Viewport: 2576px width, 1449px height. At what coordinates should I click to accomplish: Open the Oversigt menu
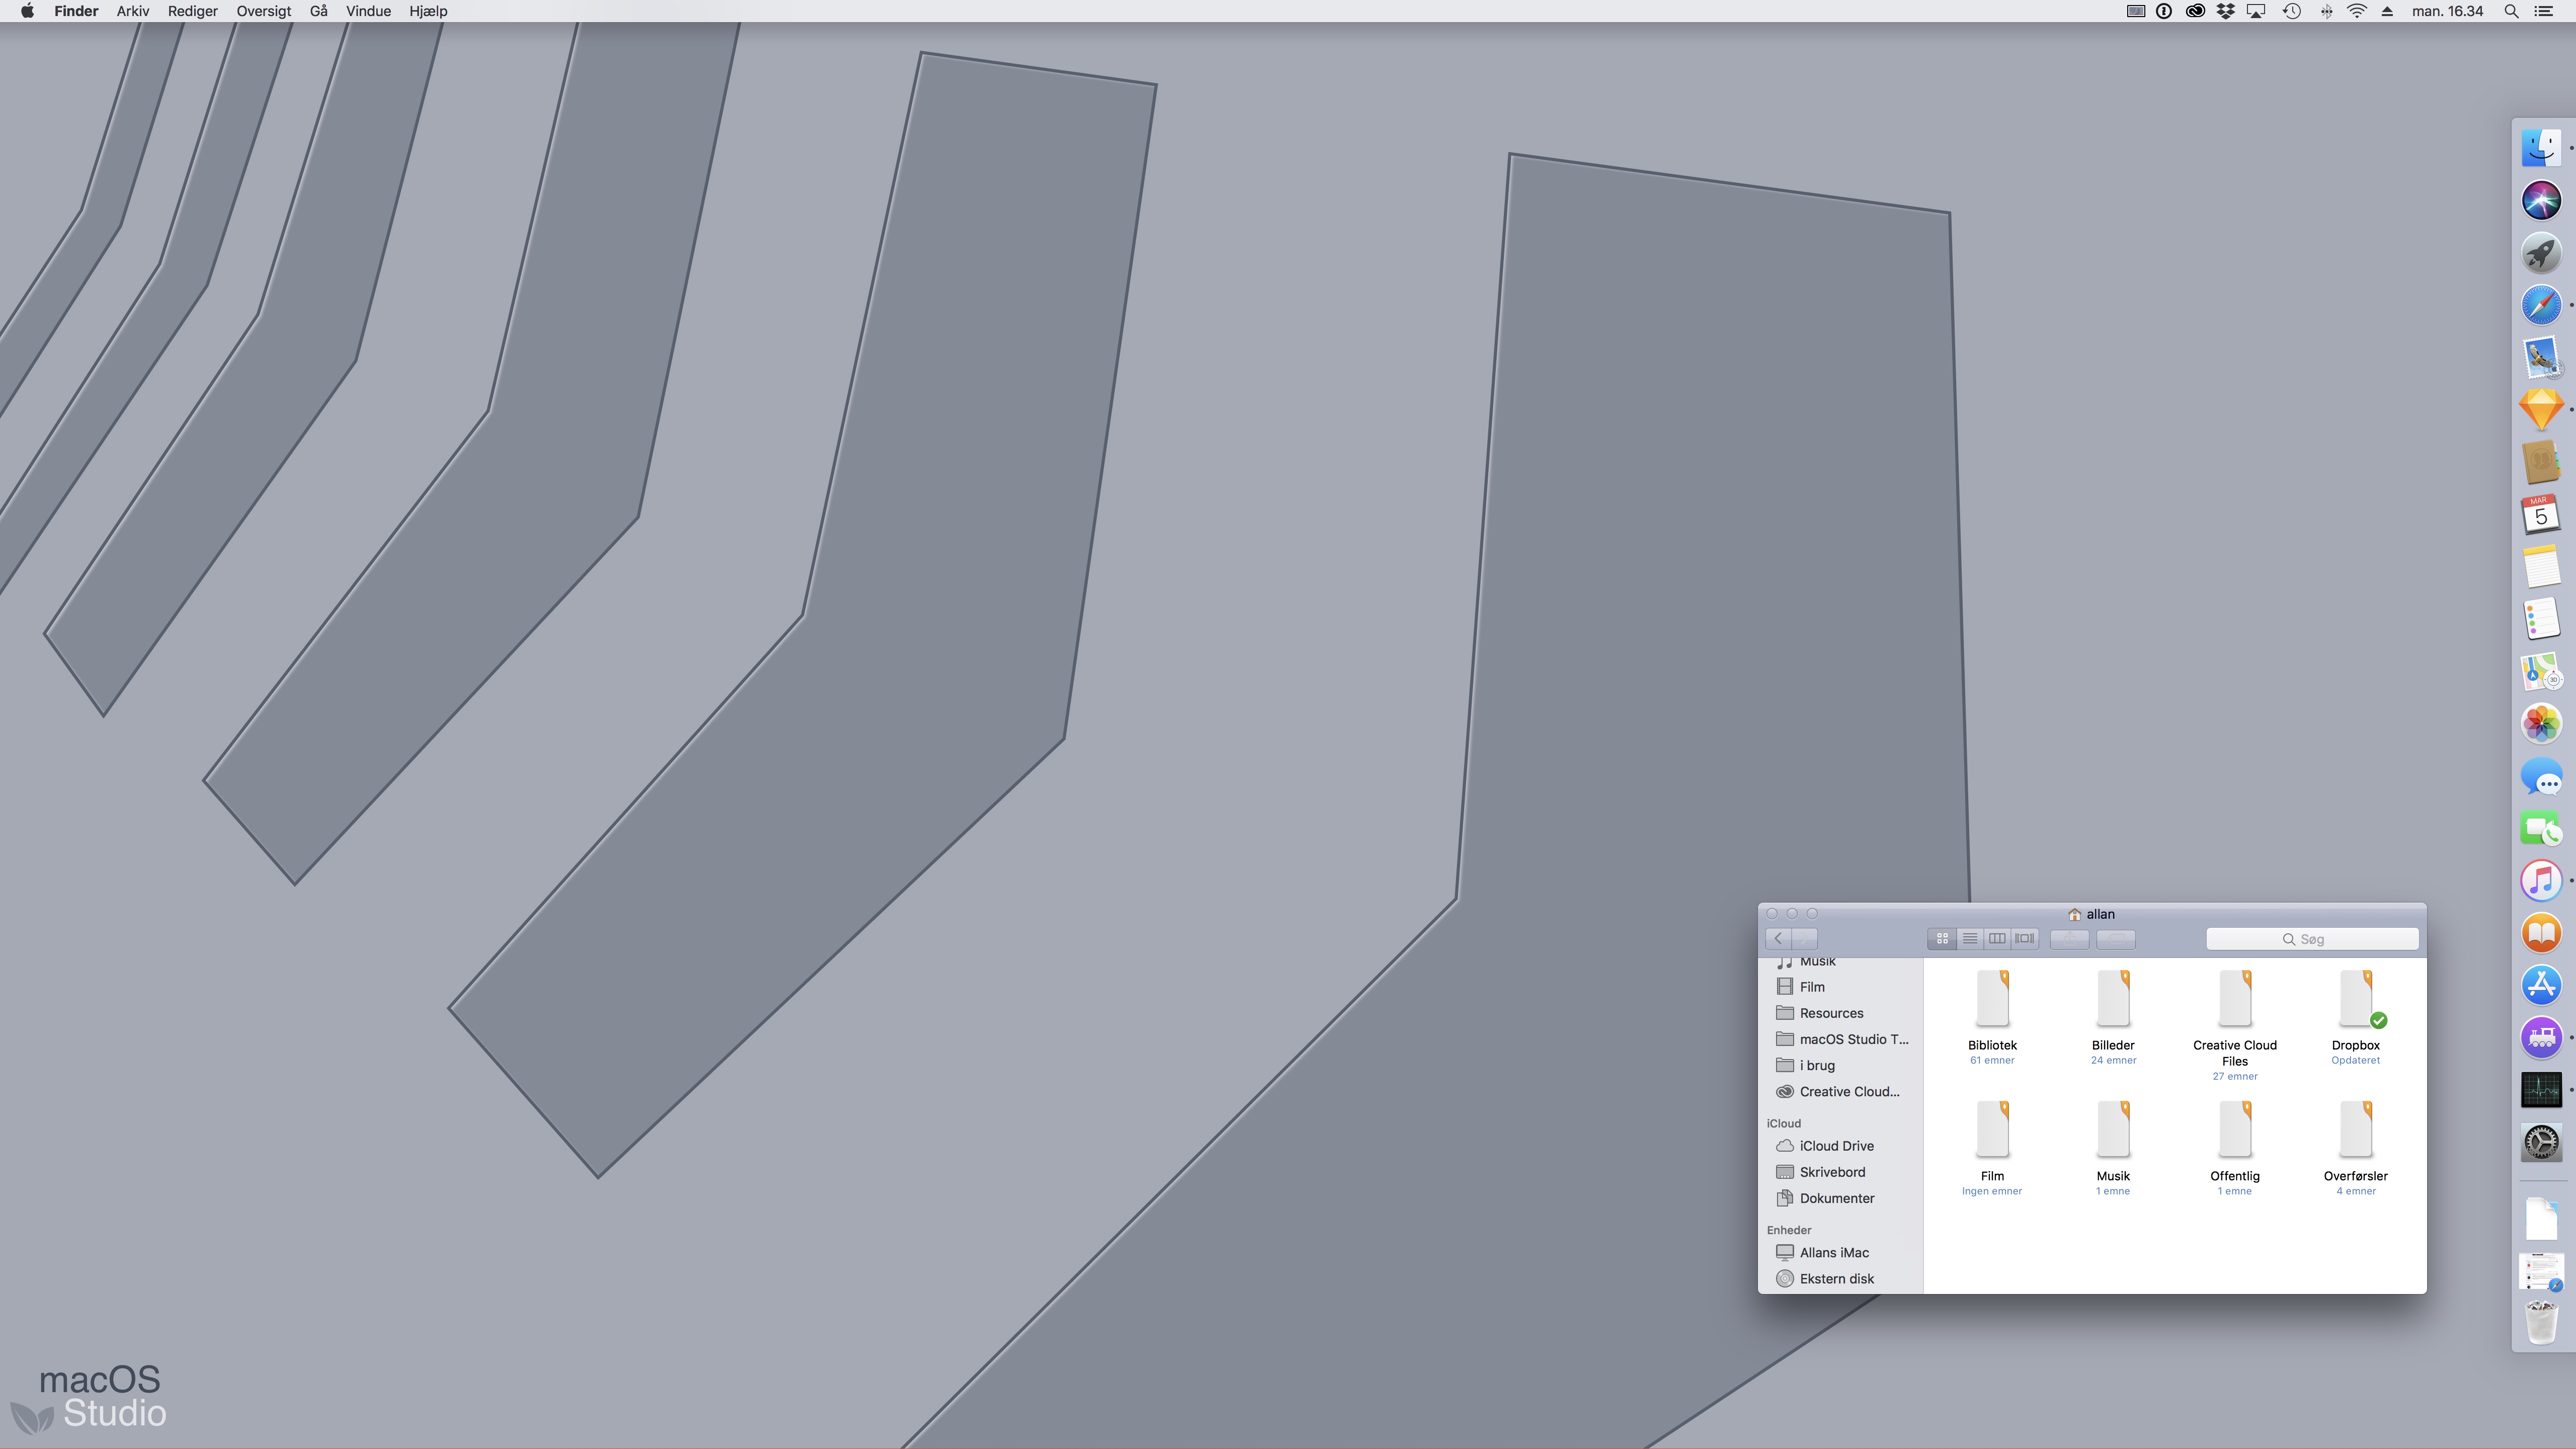coord(263,11)
